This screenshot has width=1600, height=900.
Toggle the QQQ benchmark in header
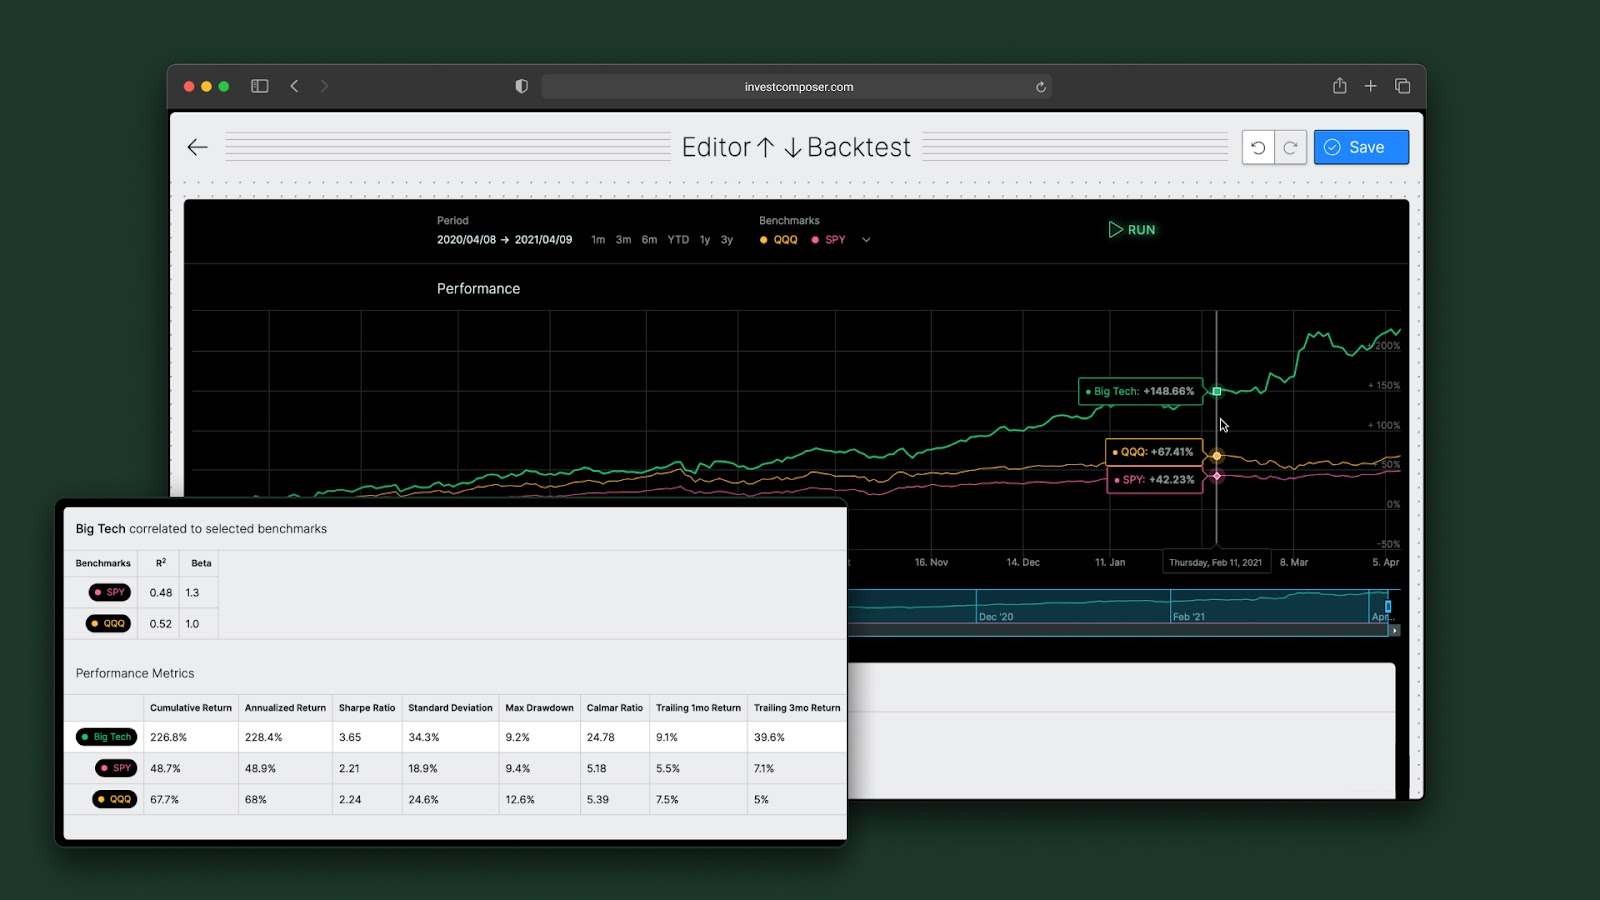[779, 240]
